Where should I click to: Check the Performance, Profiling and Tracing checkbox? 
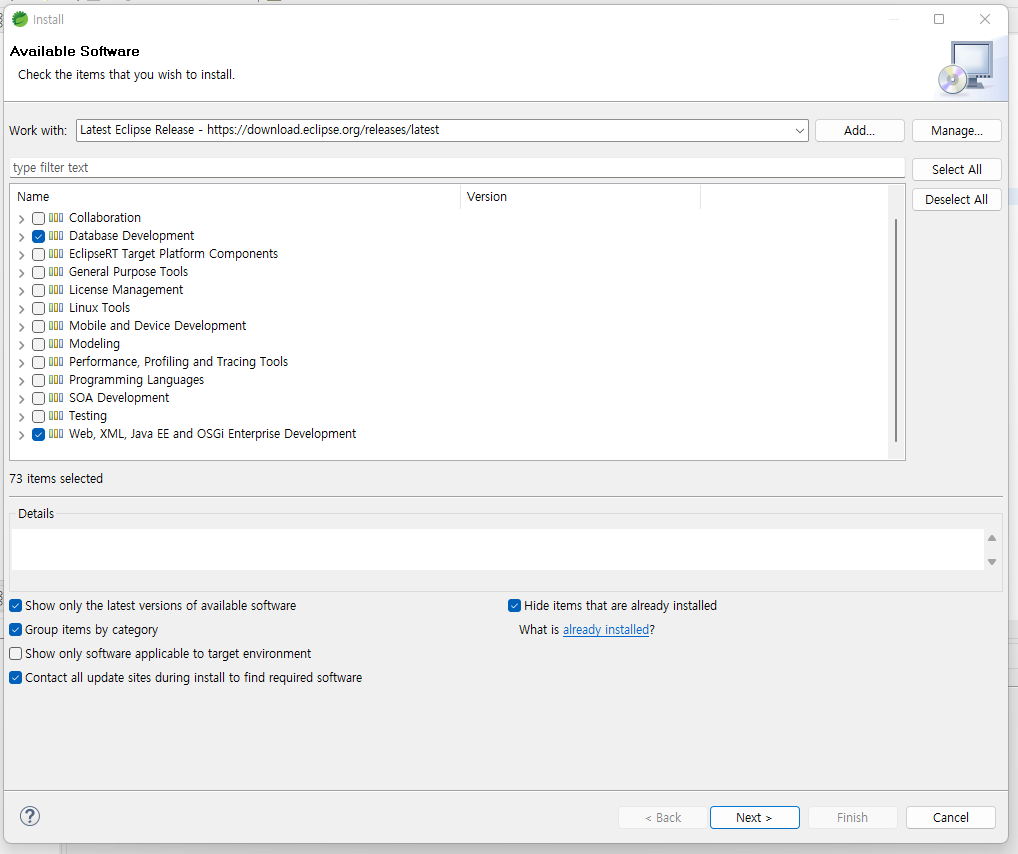[38, 362]
